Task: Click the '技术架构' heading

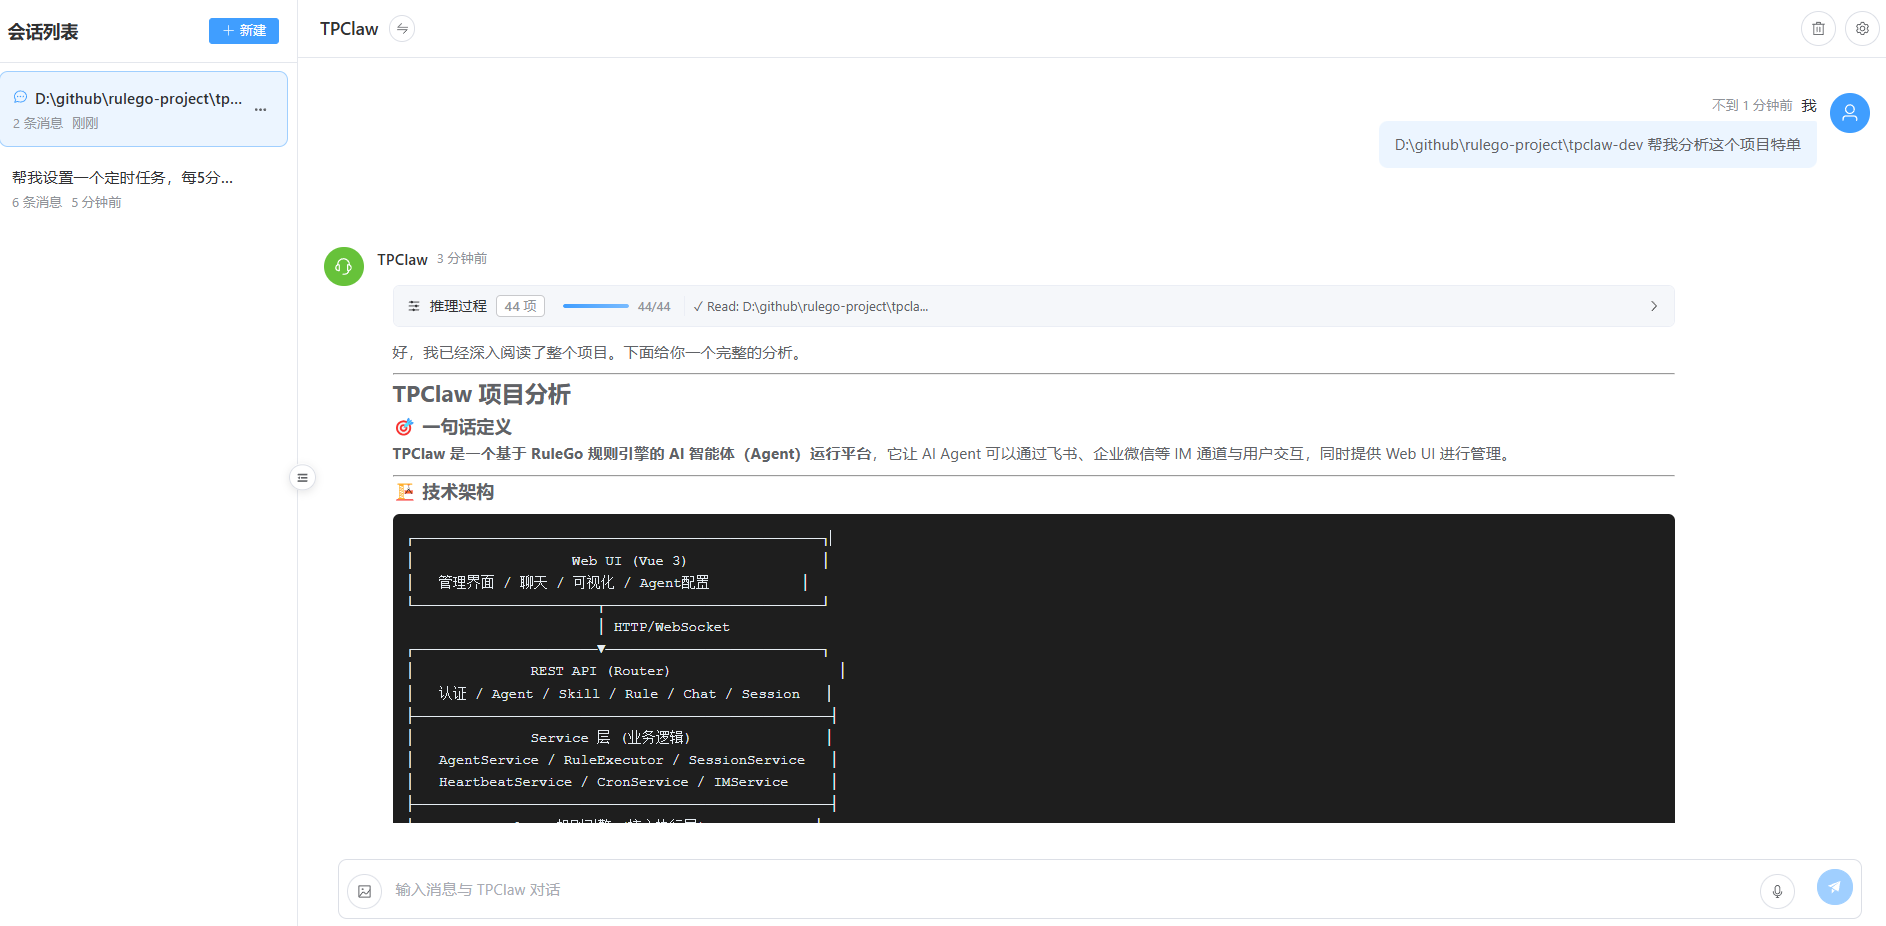Action: click(458, 492)
